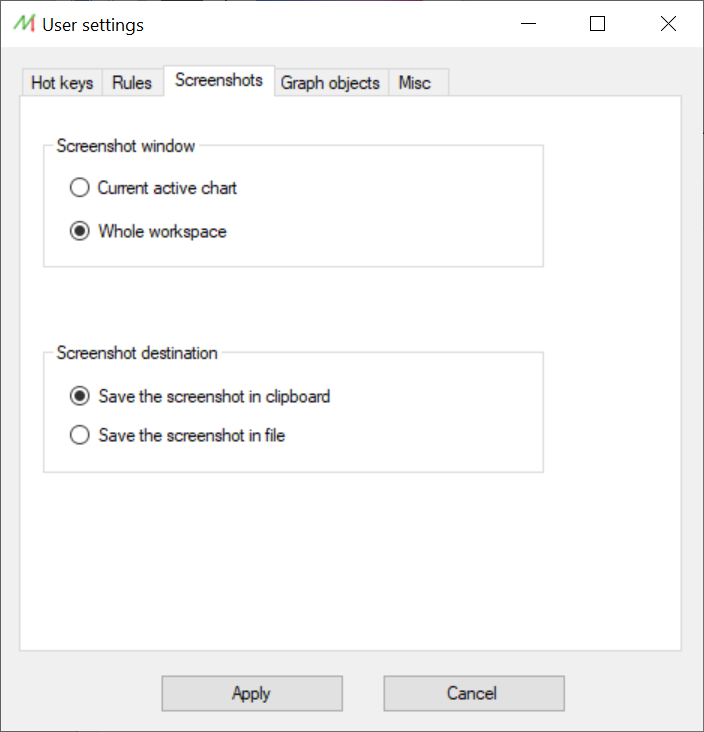
Task: Click the Screenshot destination group heading
Action: click(137, 353)
